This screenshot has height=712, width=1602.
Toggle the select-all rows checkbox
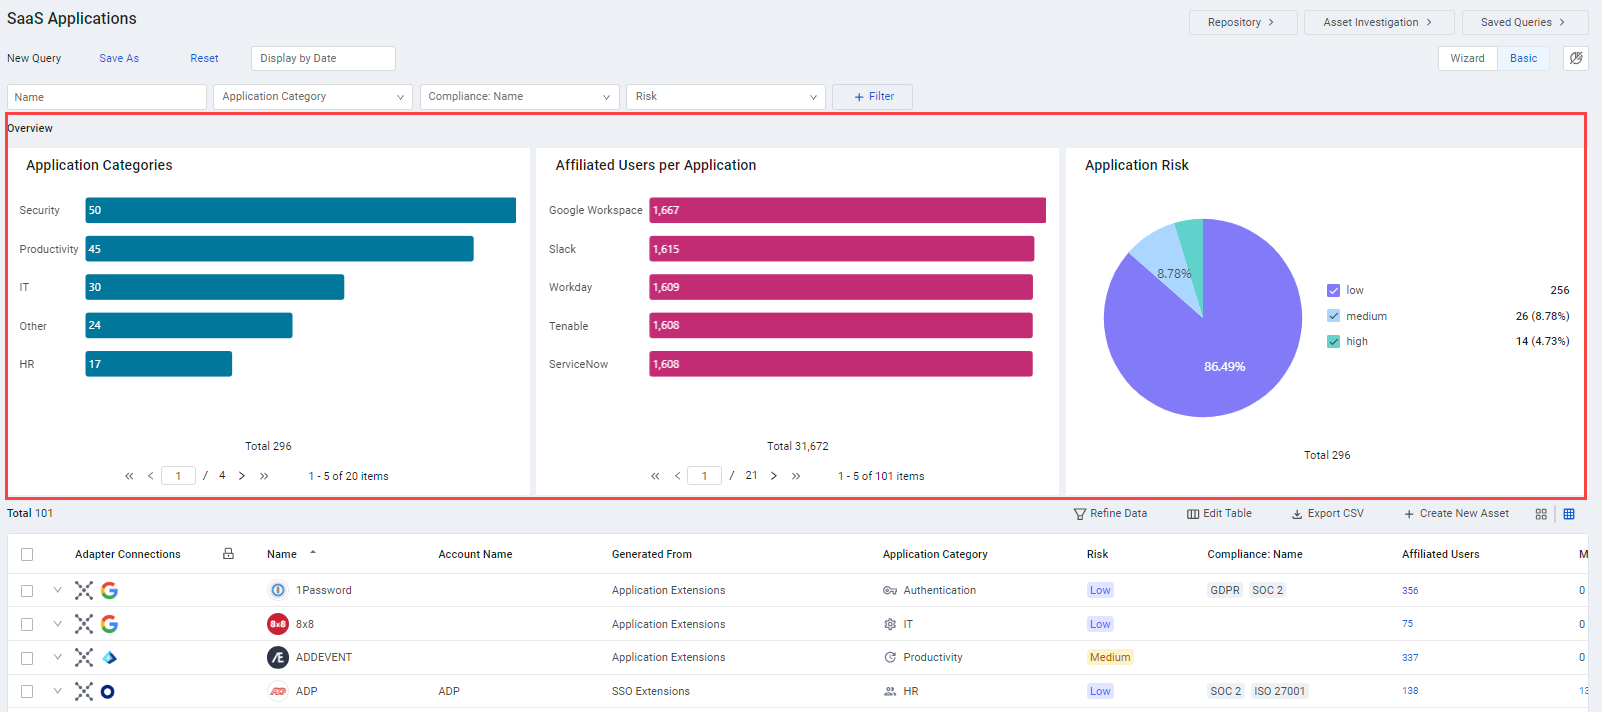click(x=27, y=554)
